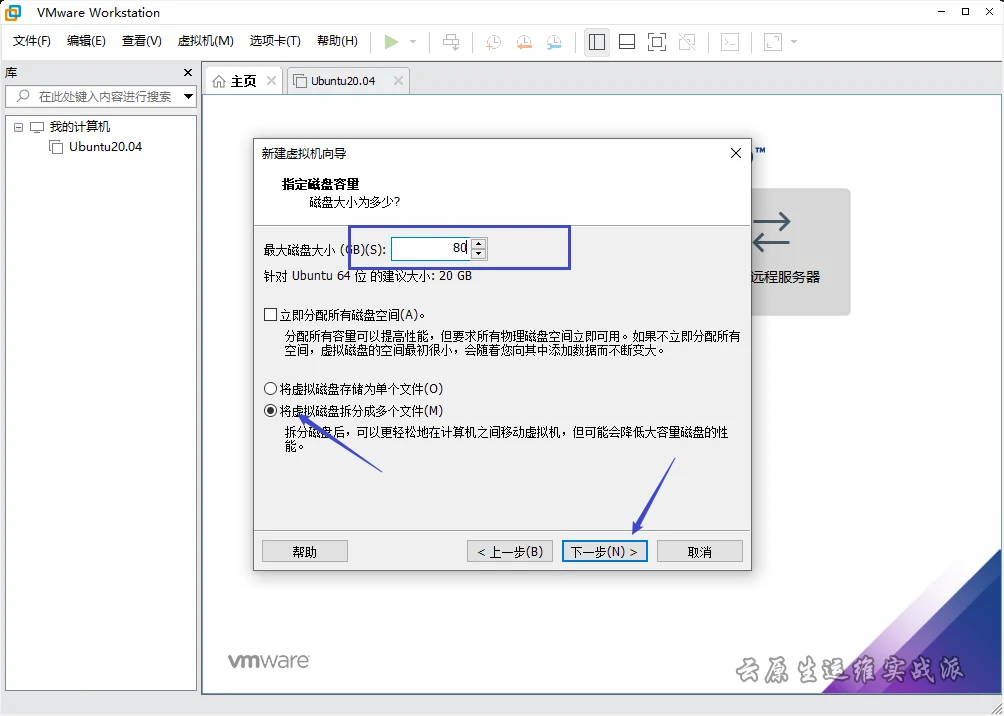
Task: Open the 帮助(H) menu
Action: coord(337,41)
